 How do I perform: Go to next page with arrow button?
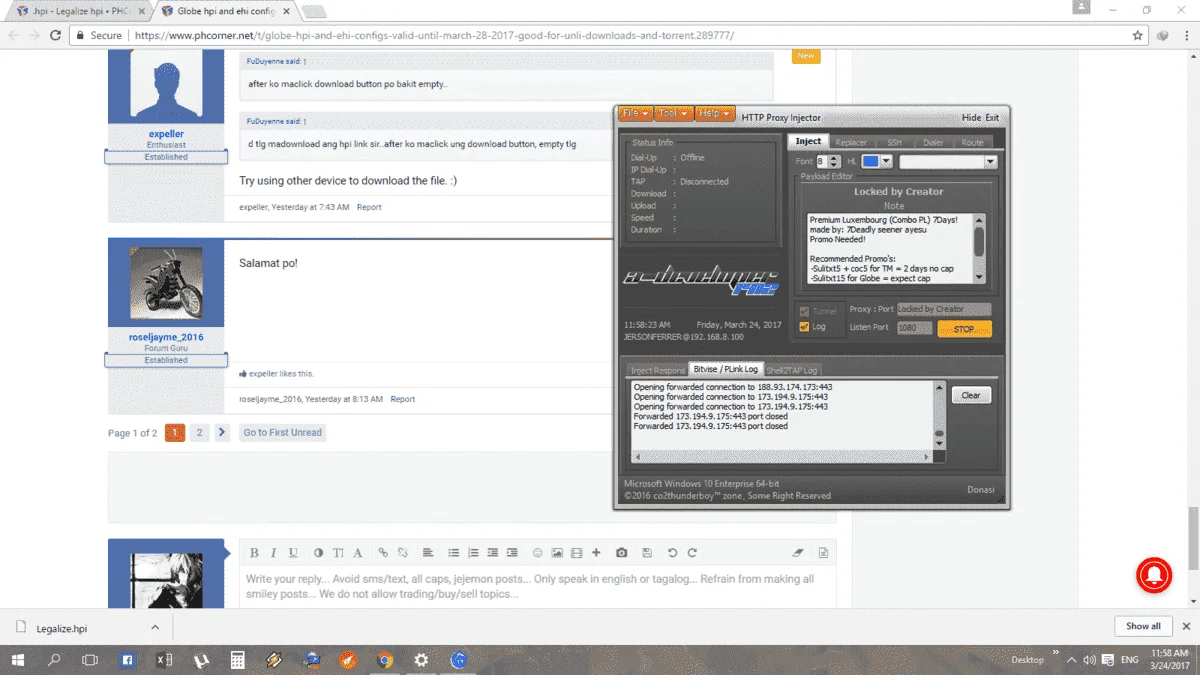222,433
